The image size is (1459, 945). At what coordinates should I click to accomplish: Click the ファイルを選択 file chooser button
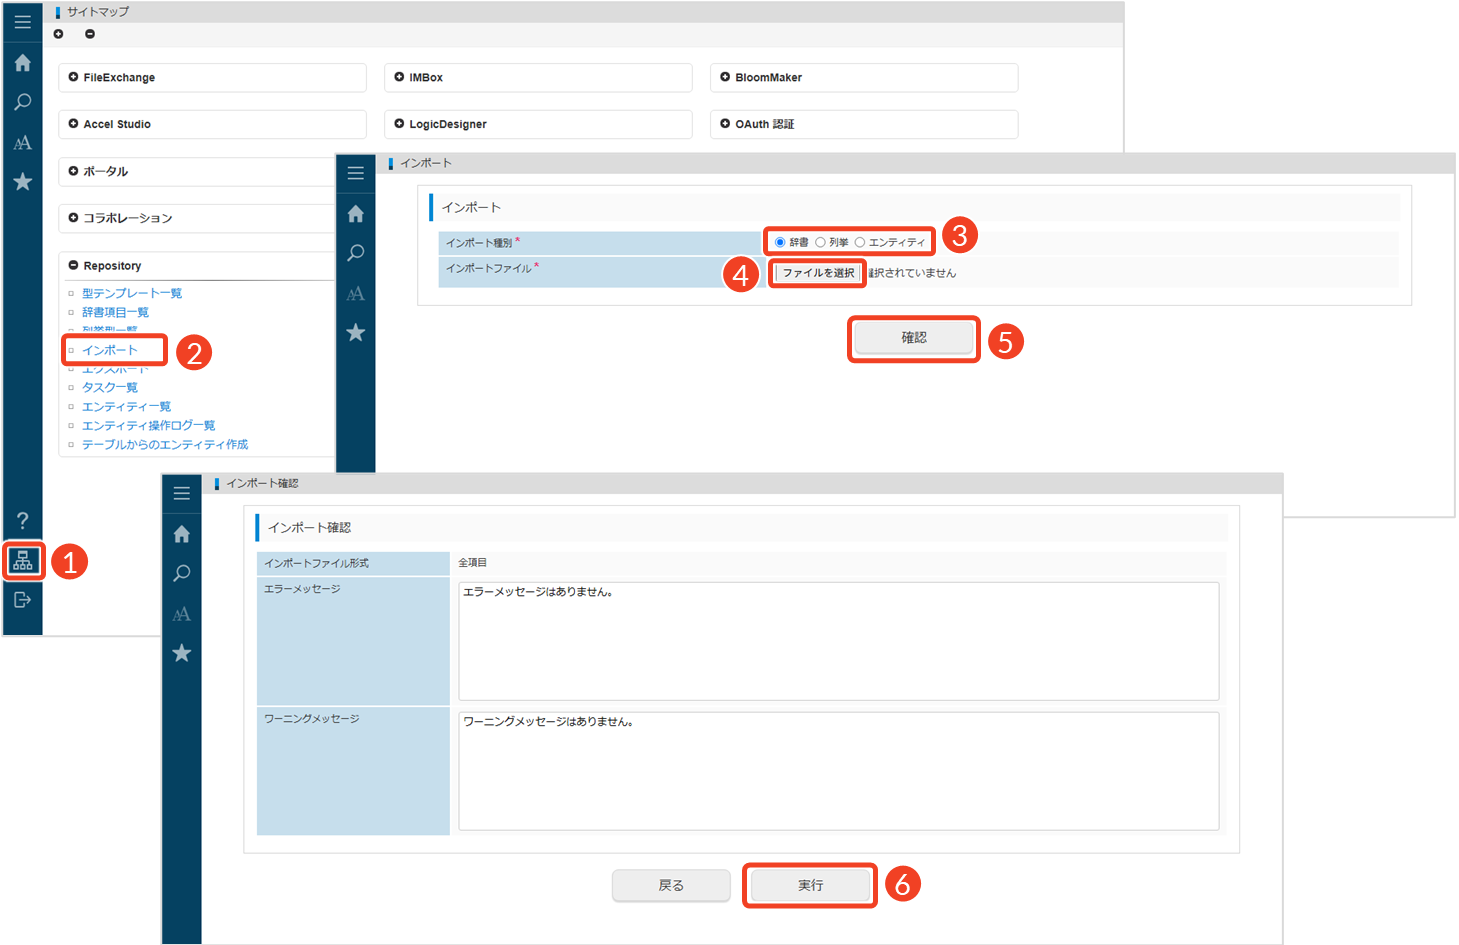coord(818,273)
